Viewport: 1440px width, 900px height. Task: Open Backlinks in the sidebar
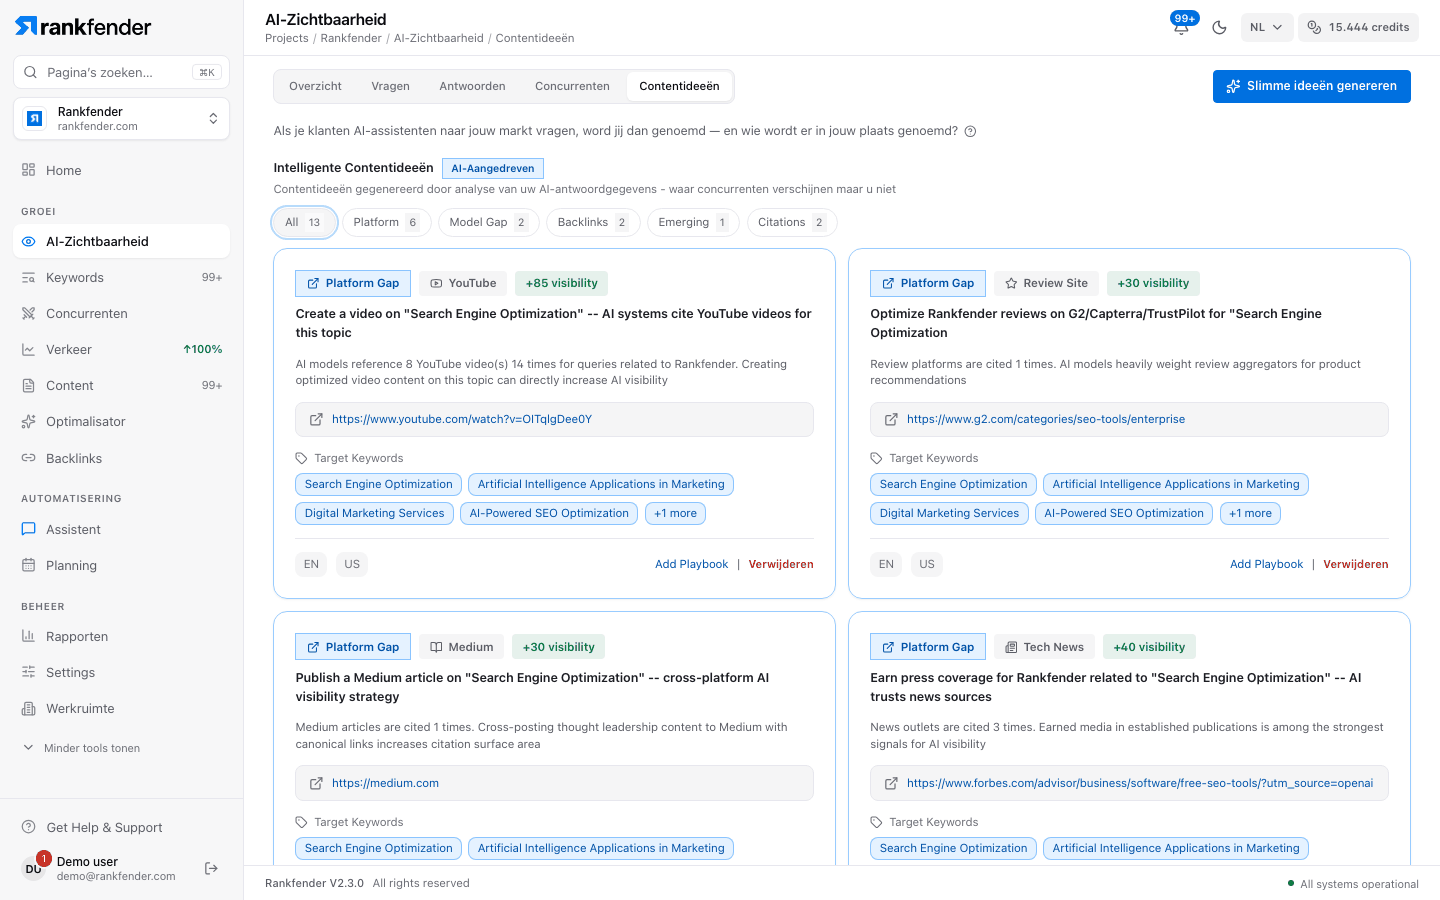[x=121, y=459]
